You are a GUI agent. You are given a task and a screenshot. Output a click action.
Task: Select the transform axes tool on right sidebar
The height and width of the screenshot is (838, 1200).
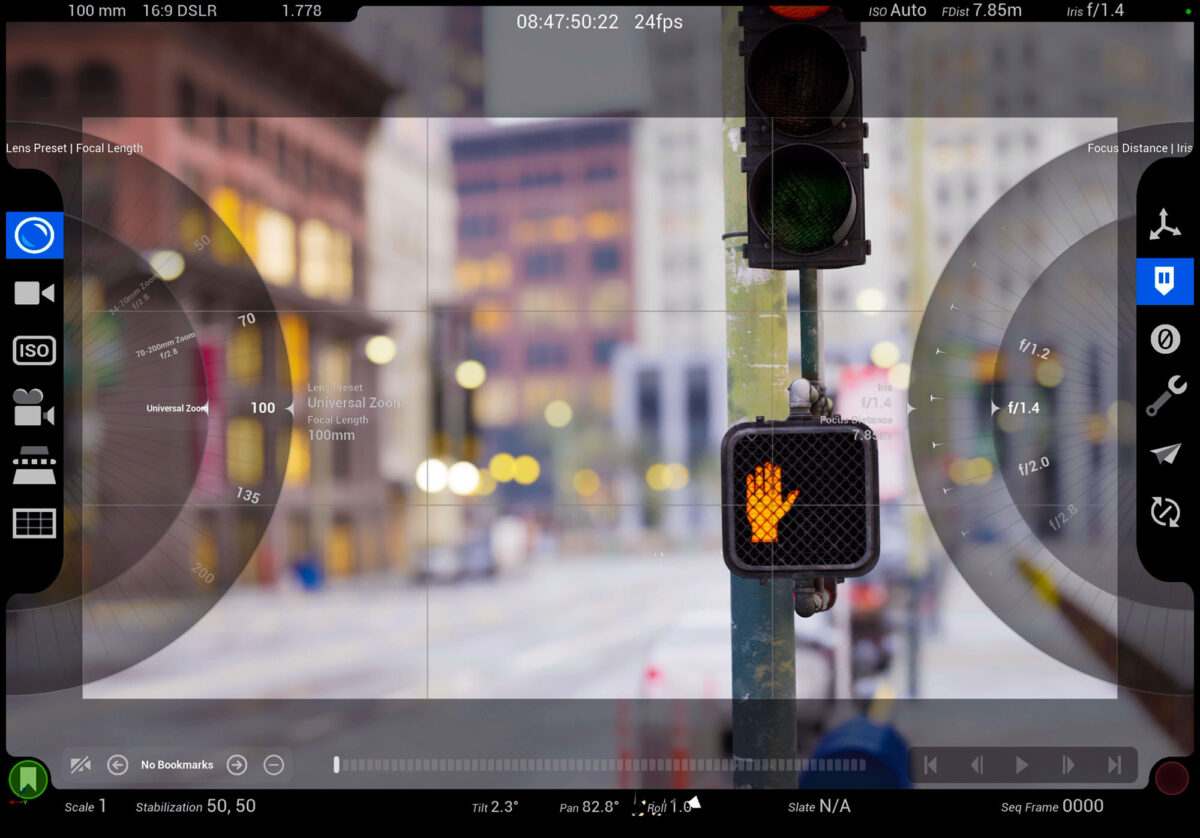(x=1166, y=224)
